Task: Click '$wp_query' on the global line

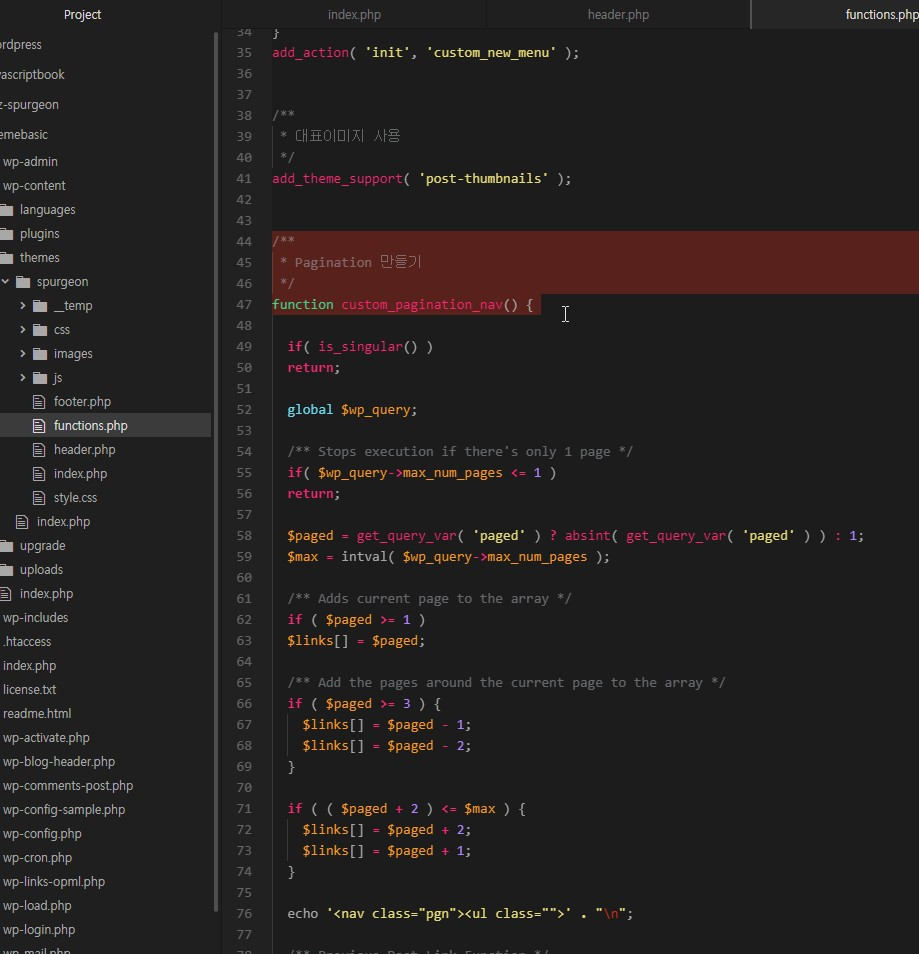Action: coord(376,410)
